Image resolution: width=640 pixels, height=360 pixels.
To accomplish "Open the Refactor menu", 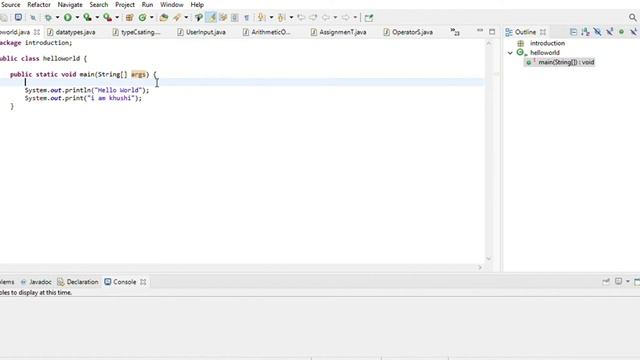I will point(39,4).
